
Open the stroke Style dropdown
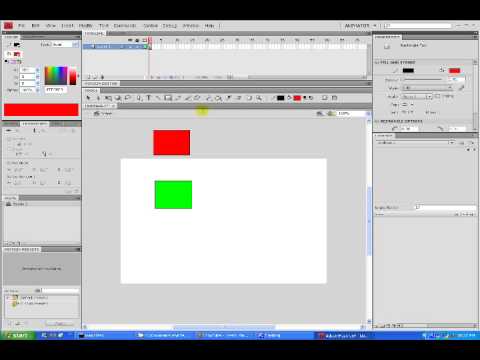(428, 88)
